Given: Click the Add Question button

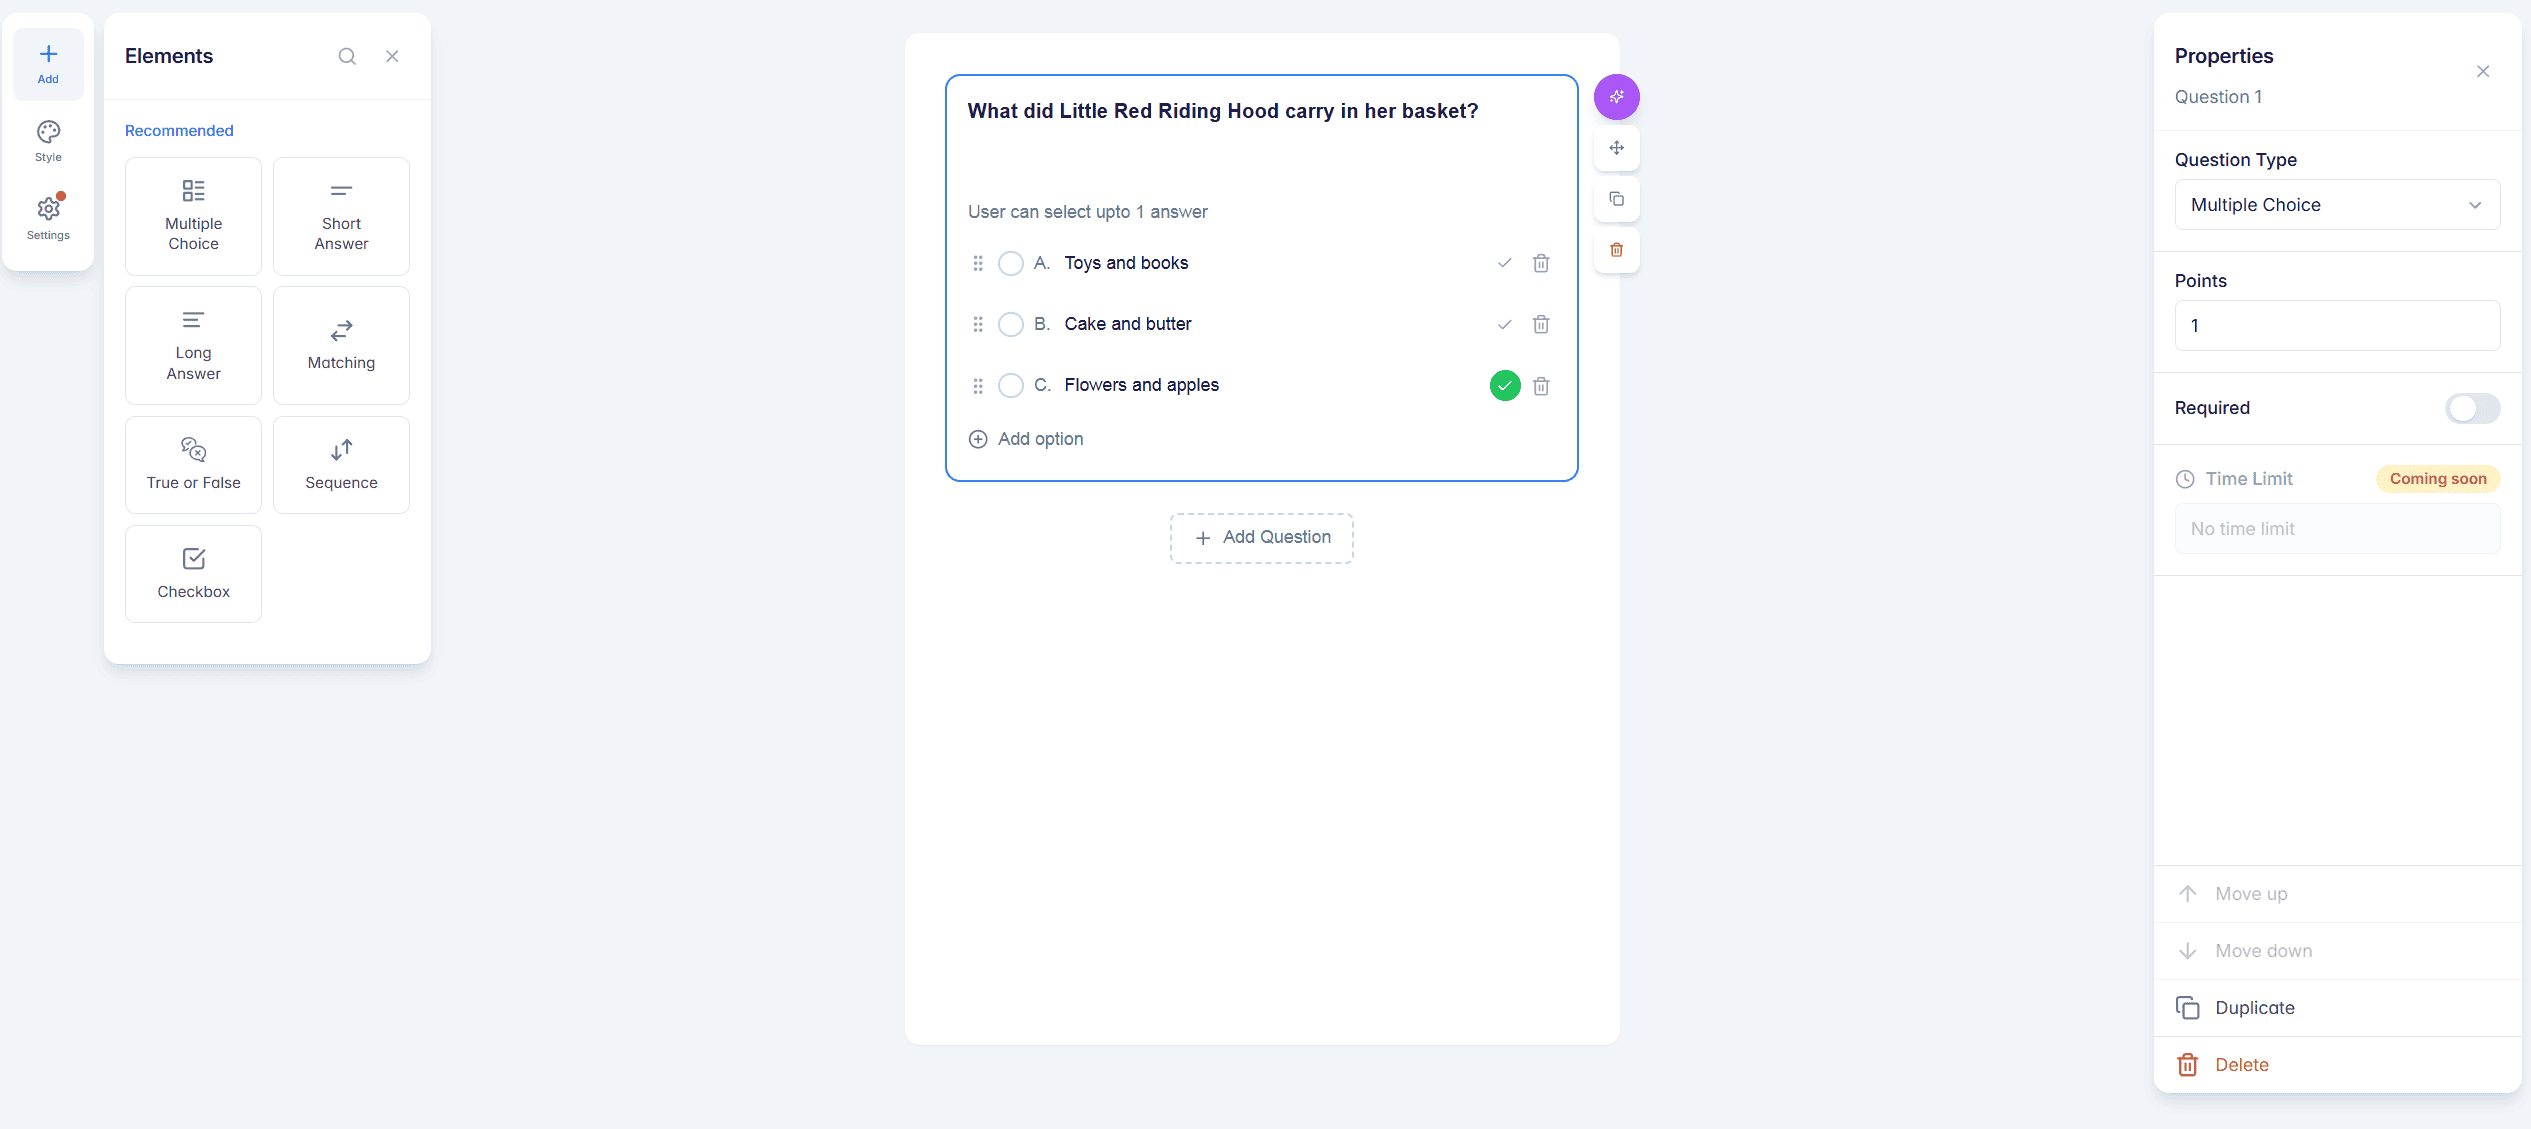Looking at the screenshot, I should pyautogui.click(x=1262, y=538).
